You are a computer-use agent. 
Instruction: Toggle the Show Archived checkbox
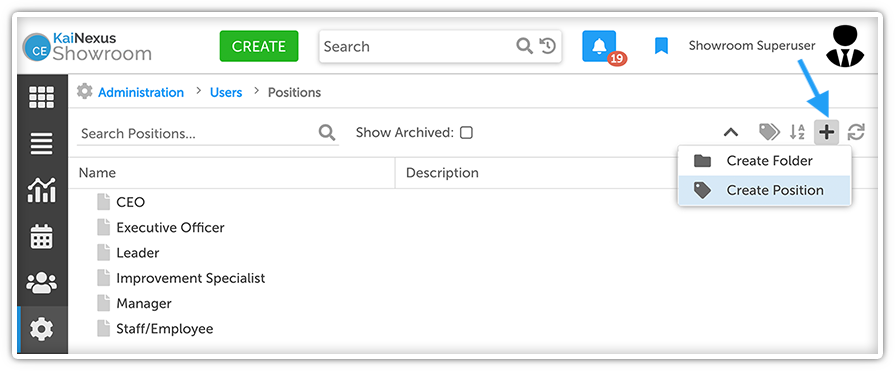click(466, 133)
